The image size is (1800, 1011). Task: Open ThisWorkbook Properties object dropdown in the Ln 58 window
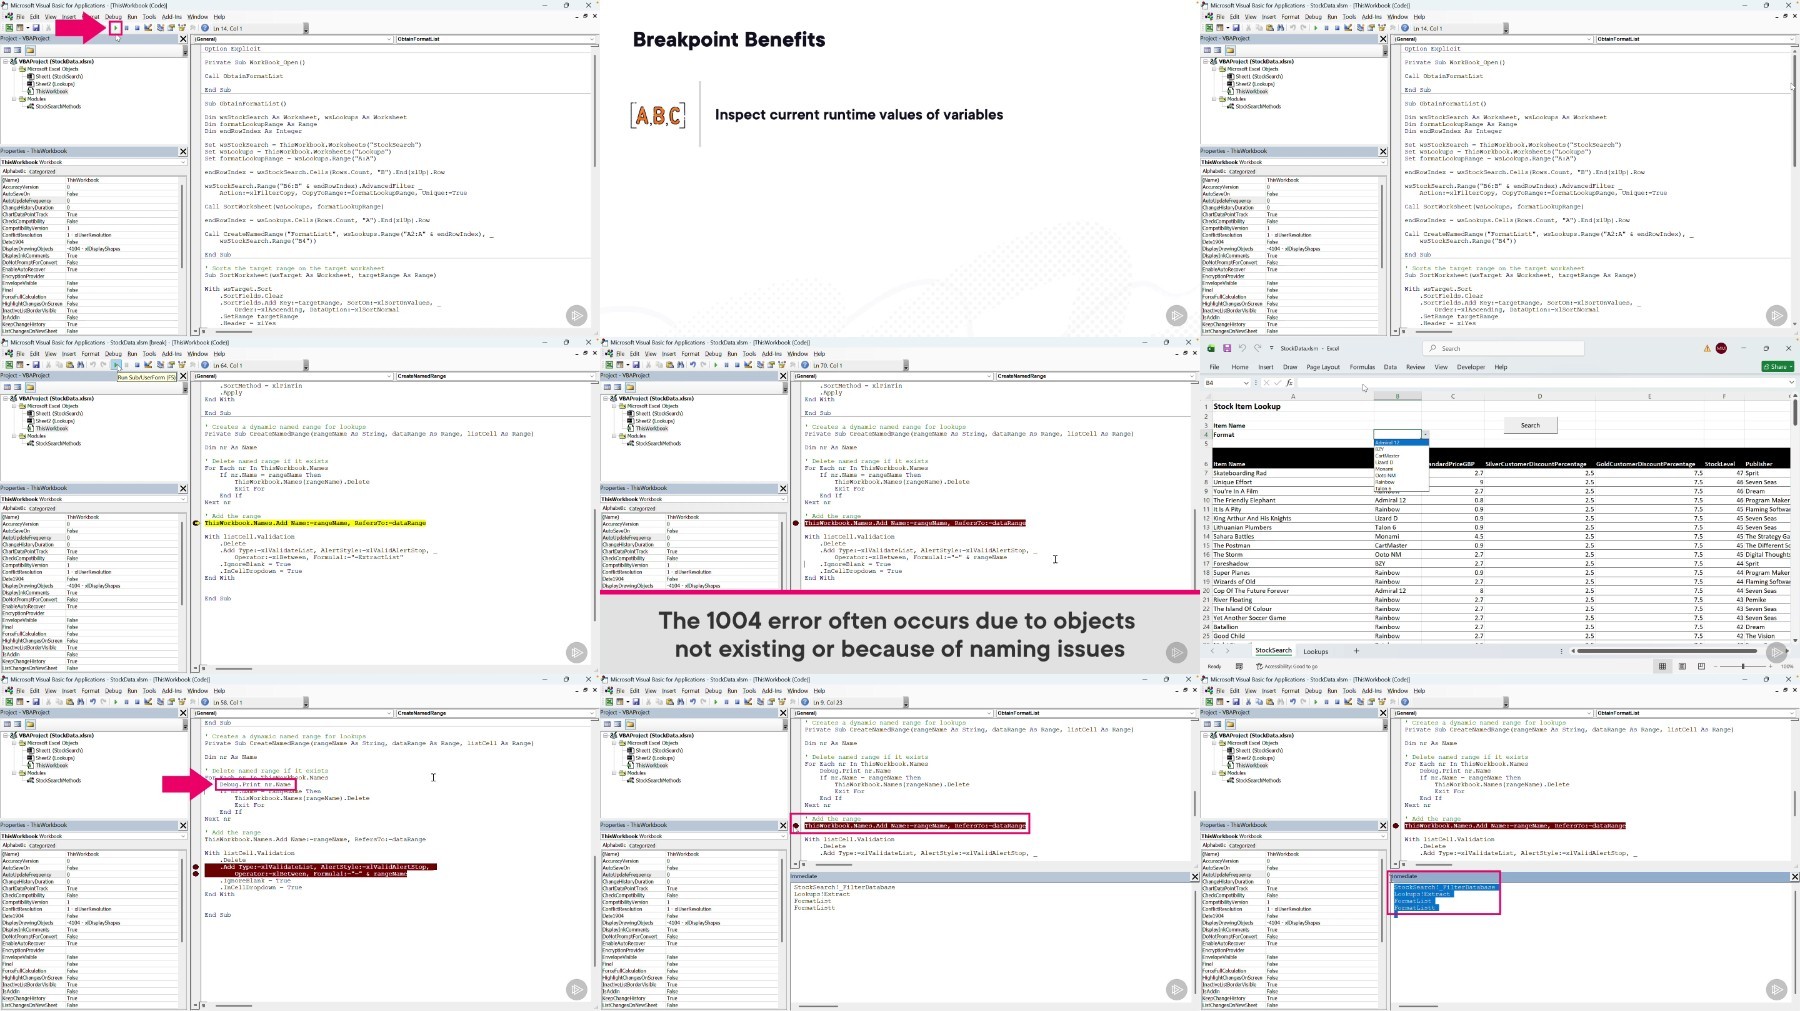coord(183,836)
